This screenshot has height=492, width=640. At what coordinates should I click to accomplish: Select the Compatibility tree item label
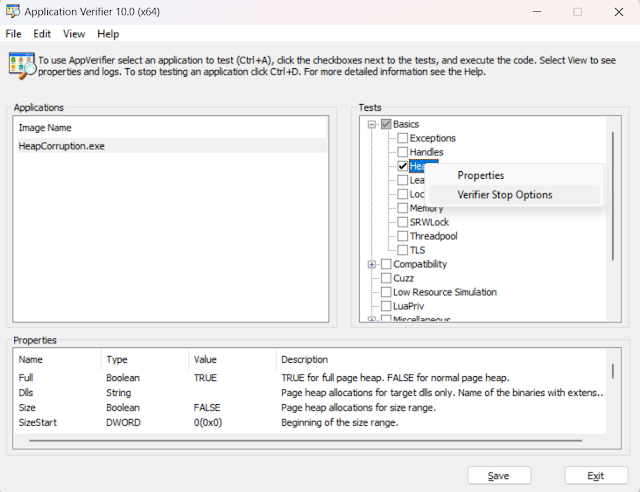click(x=420, y=264)
